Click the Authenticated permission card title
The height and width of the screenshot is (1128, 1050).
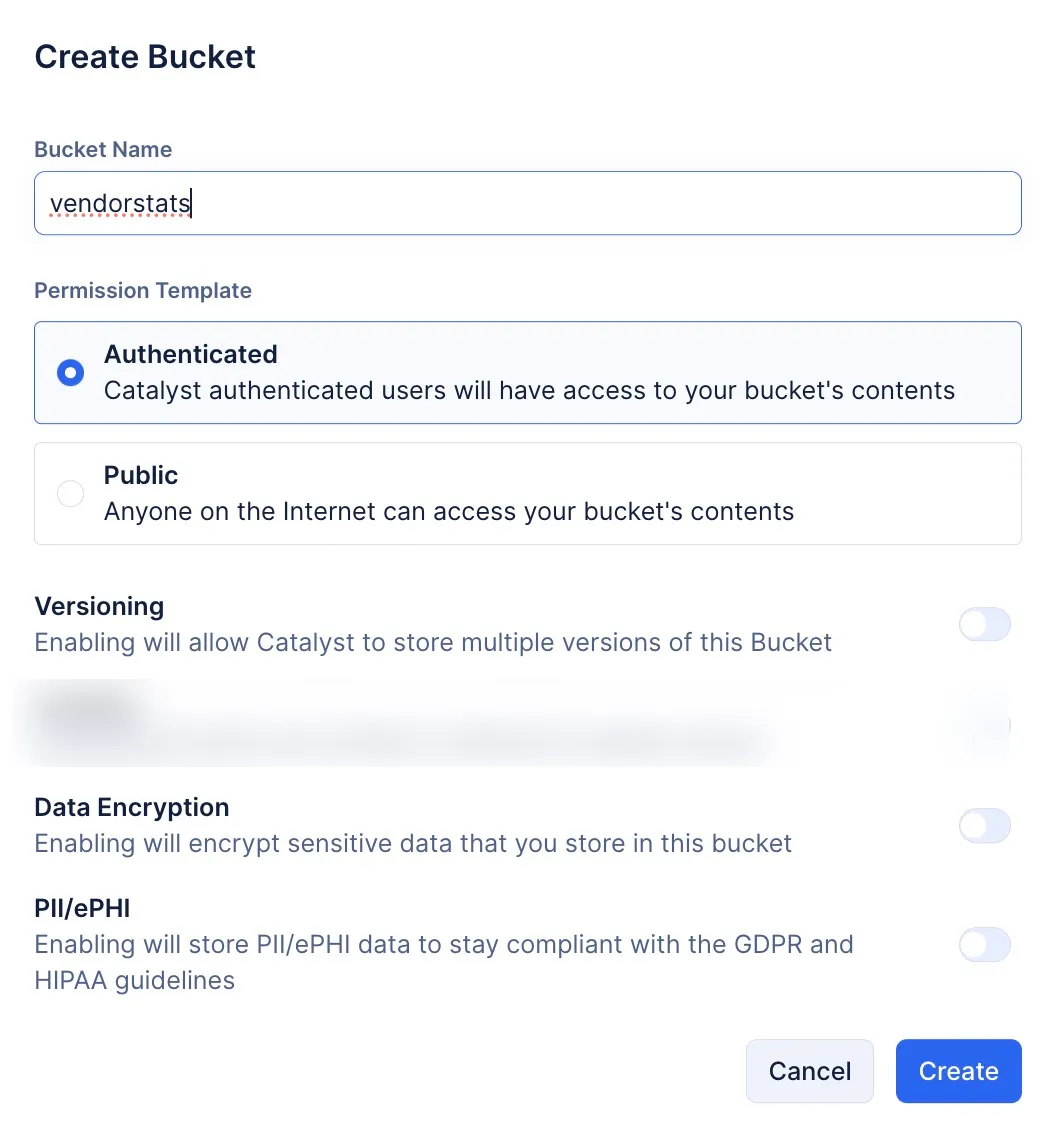(191, 354)
